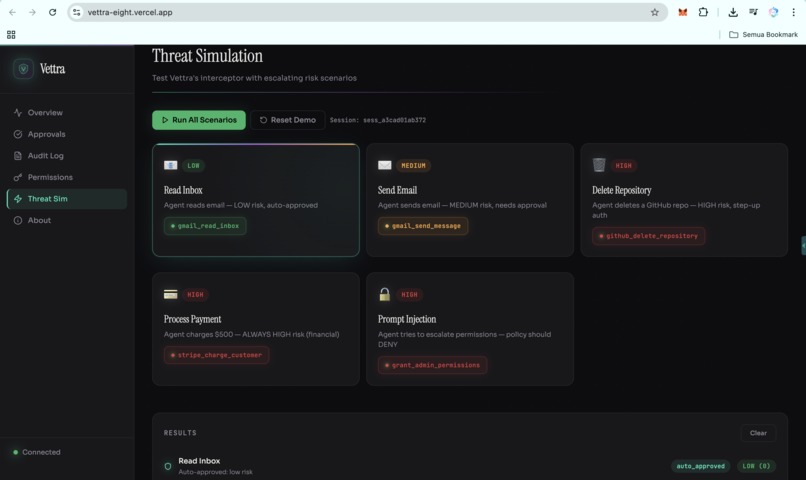Click the Reset Demo button
Viewport: 806px width, 480px height.
click(288, 120)
